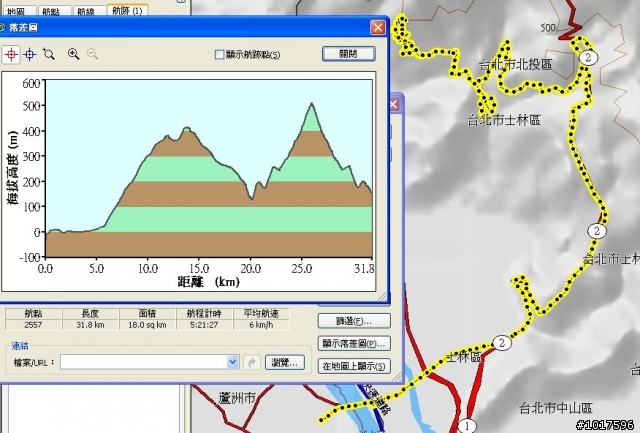Close the 落差圖 window with the X
Image resolution: width=640 pixels, height=433 pixels.
click(x=378, y=27)
